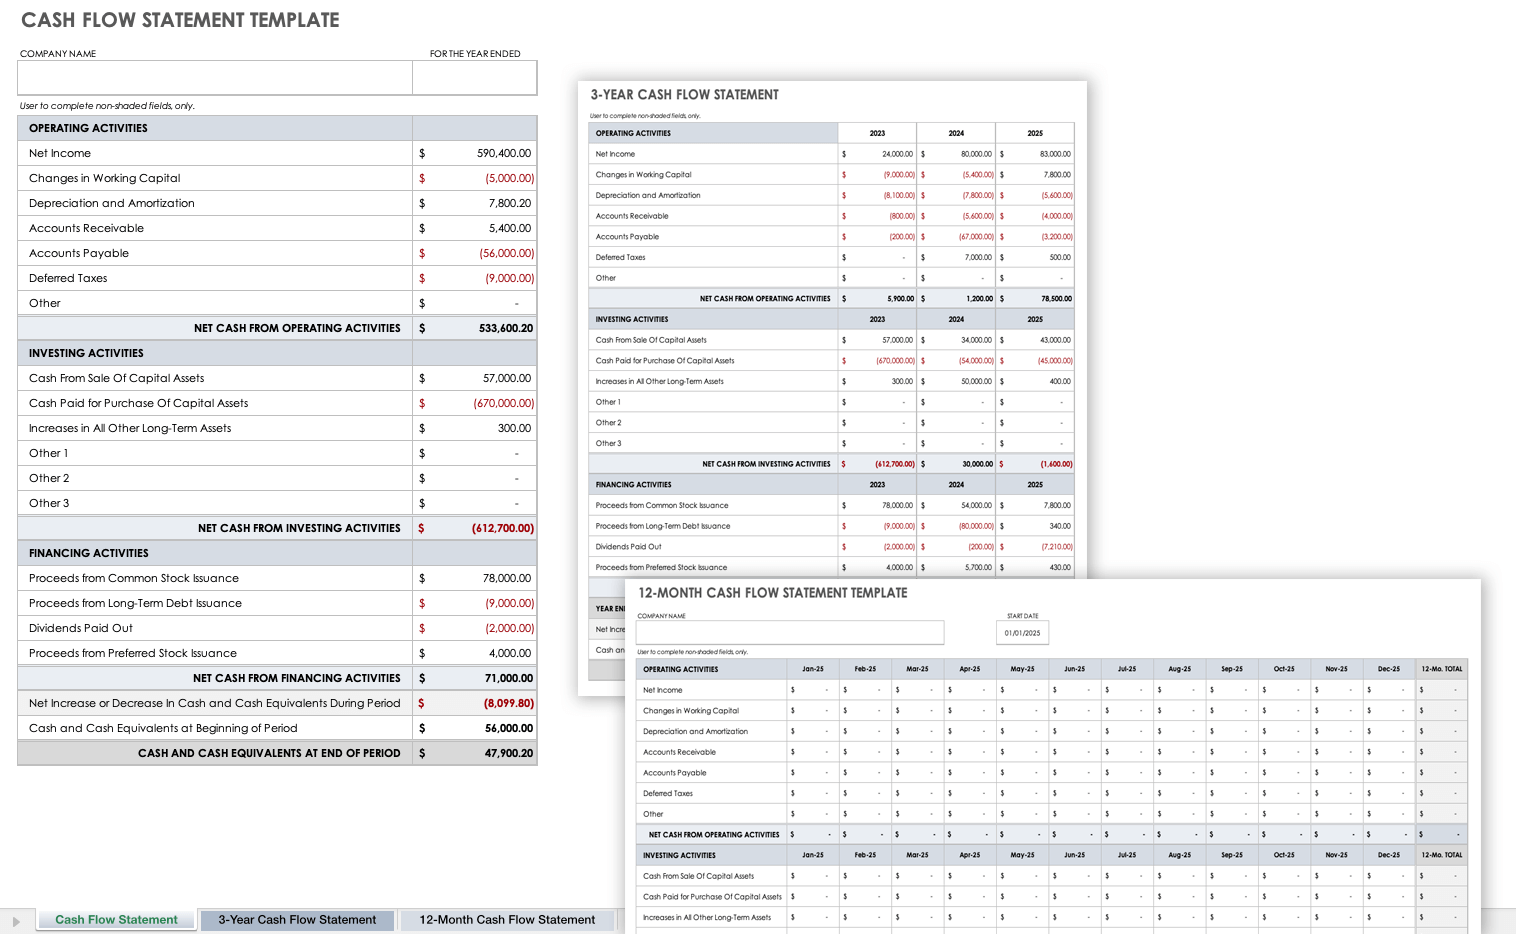Select Net Cash From Operating Activities total 533,600.20

click(x=505, y=328)
